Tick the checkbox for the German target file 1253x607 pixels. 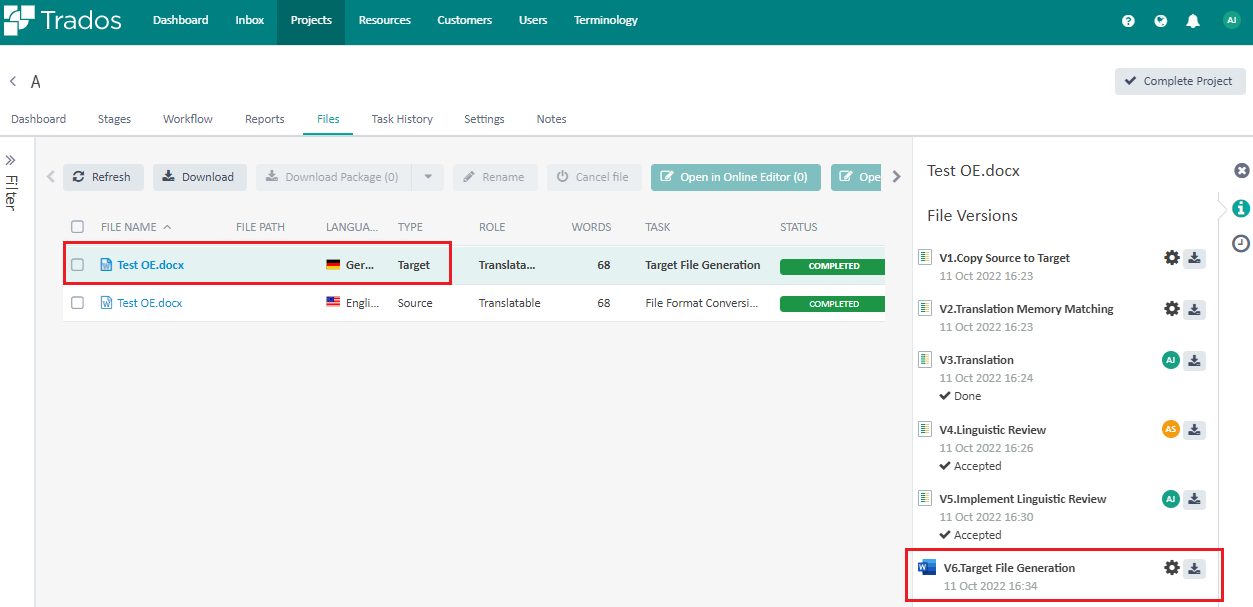[x=78, y=265]
